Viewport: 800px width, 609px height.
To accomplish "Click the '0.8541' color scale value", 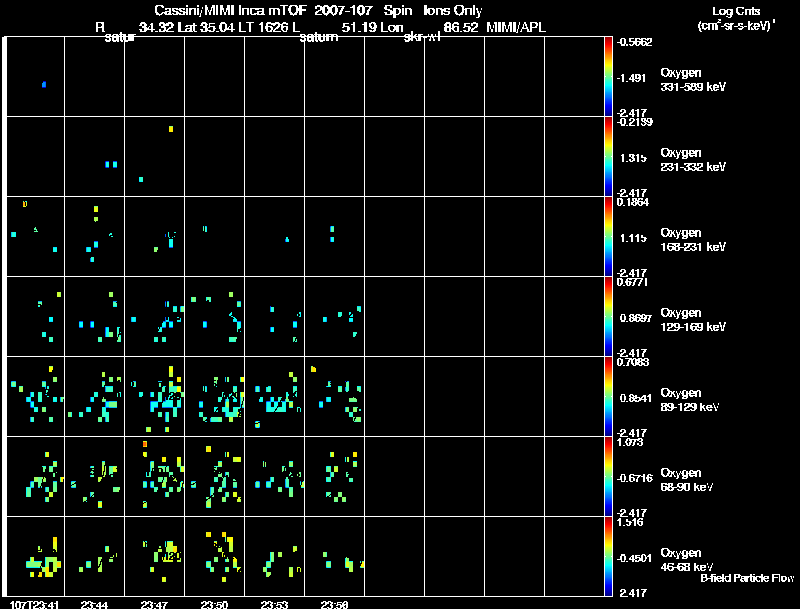I will tap(636, 398).
